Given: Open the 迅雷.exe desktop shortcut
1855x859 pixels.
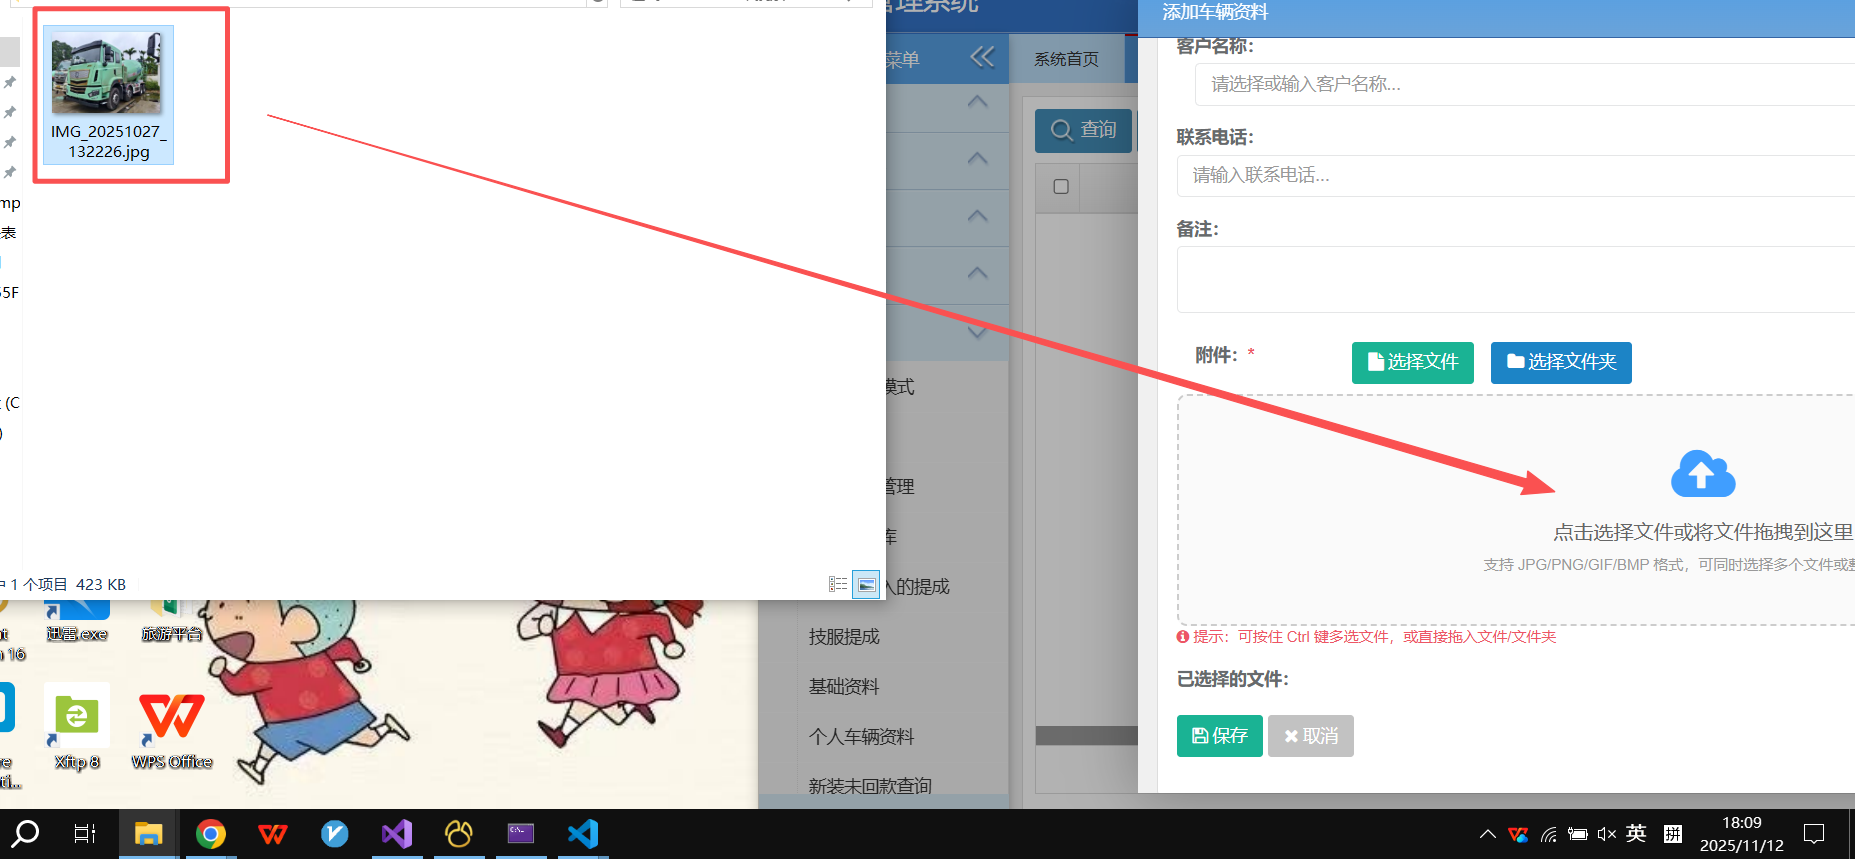Looking at the screenshot, I should 77,622.
